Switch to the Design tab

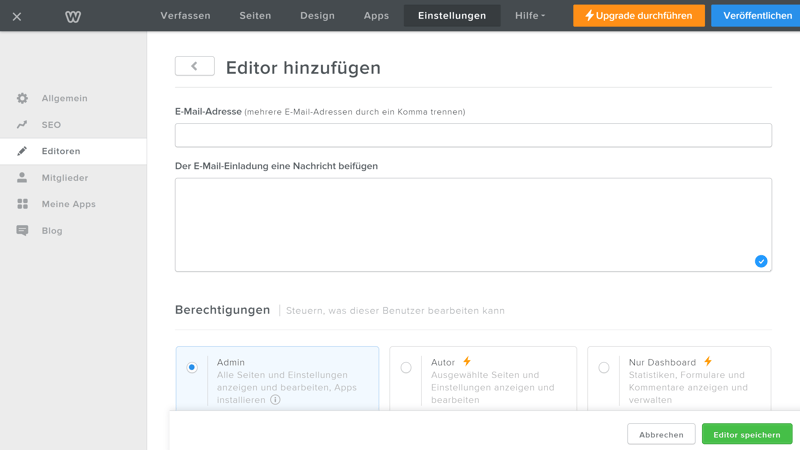pos(317,16)
